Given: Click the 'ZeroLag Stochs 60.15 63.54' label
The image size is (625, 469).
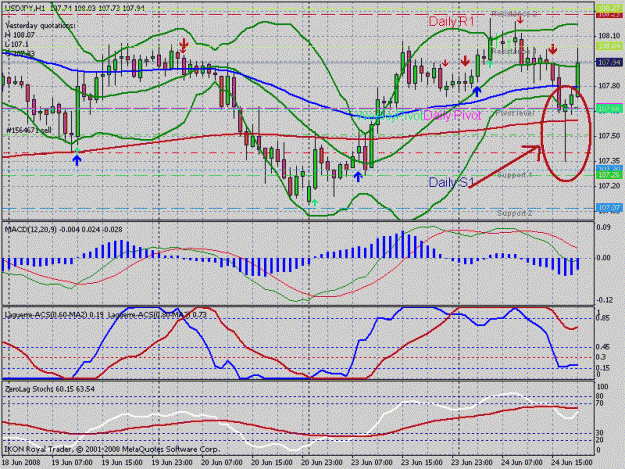Looking at the screenshot, I should coord(50,389).
